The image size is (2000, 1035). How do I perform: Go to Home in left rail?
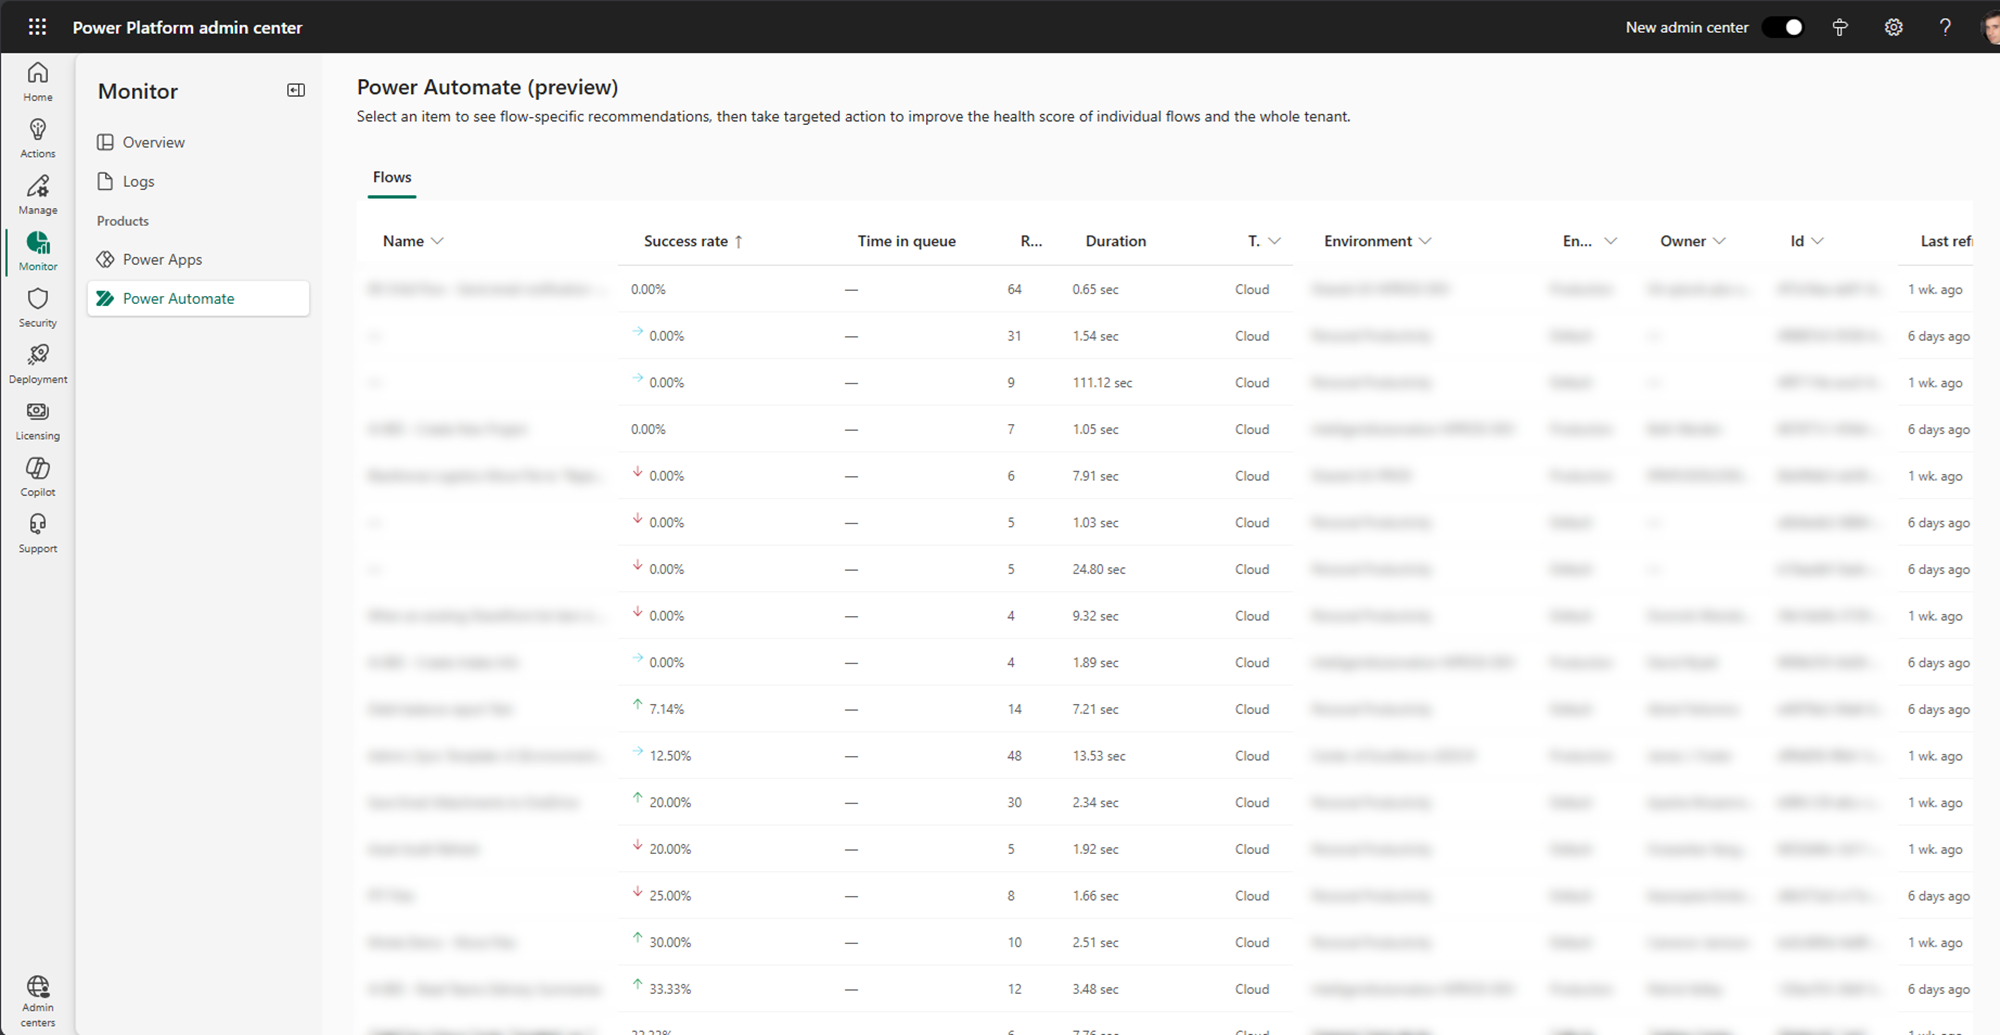click(x=38, y=82)
